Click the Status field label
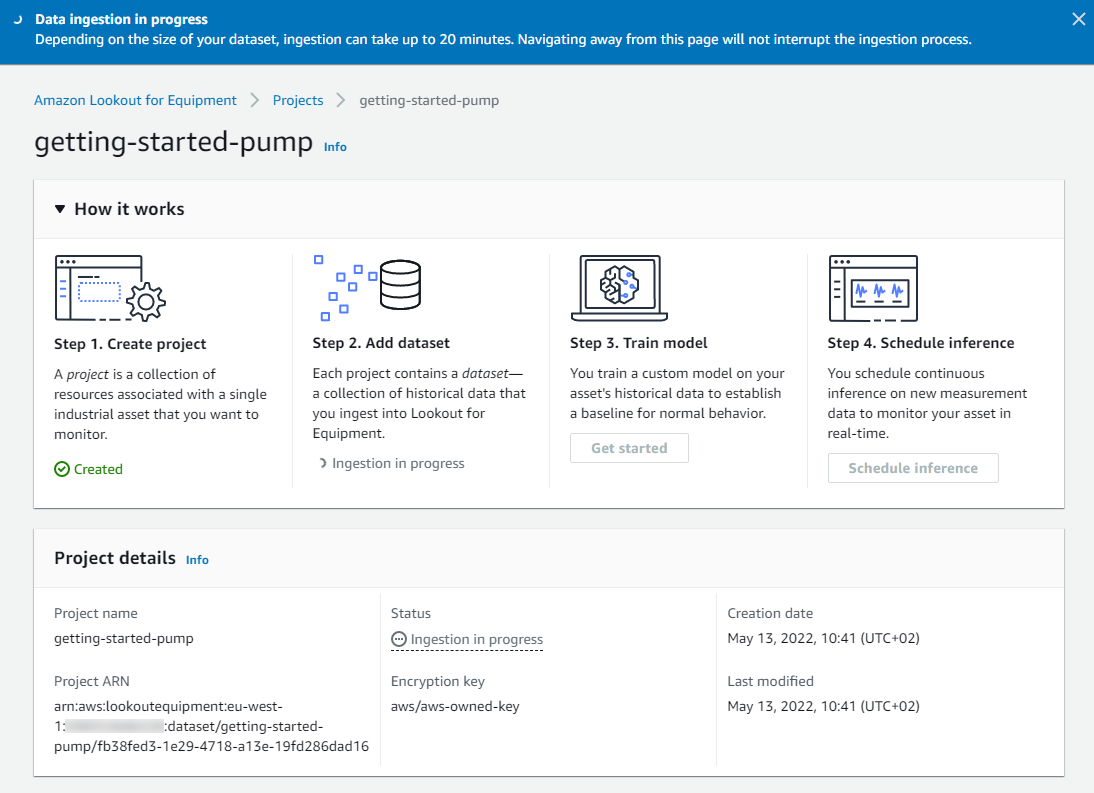Viewport: 1094px width, 793px height. (411, 613)
